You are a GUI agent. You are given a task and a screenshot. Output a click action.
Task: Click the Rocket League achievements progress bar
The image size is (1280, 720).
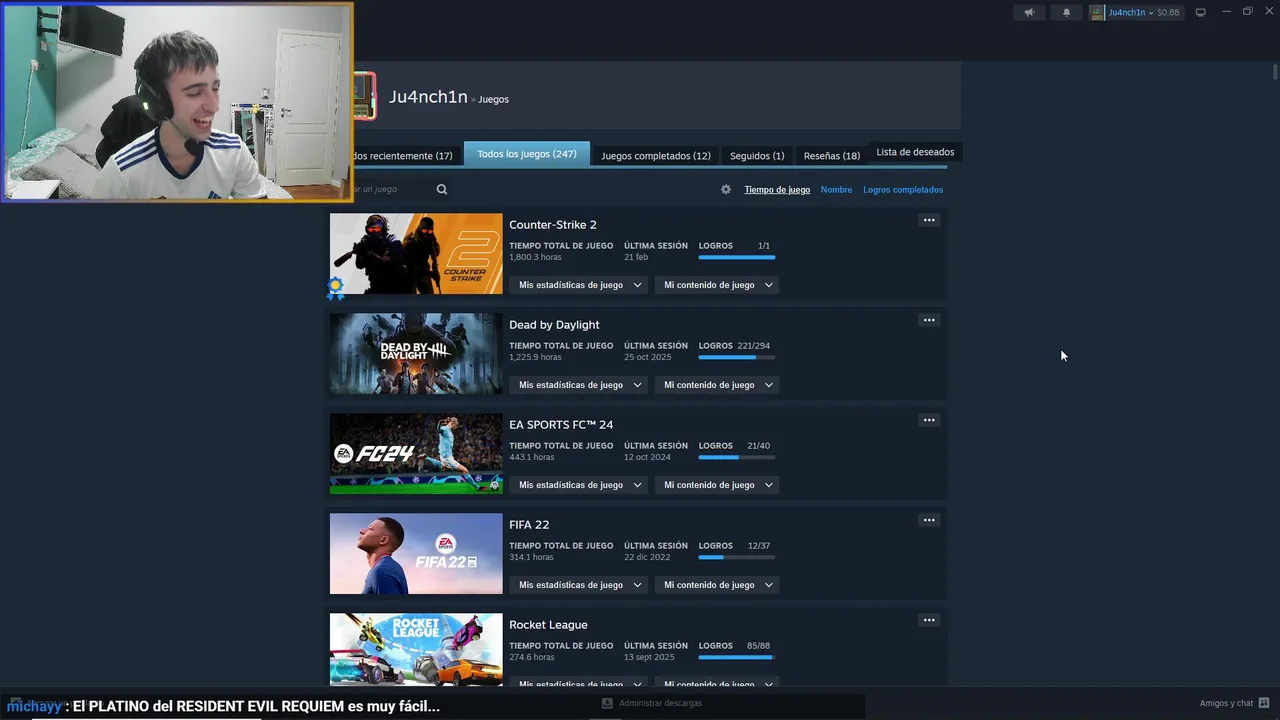[x=737, y=658]
